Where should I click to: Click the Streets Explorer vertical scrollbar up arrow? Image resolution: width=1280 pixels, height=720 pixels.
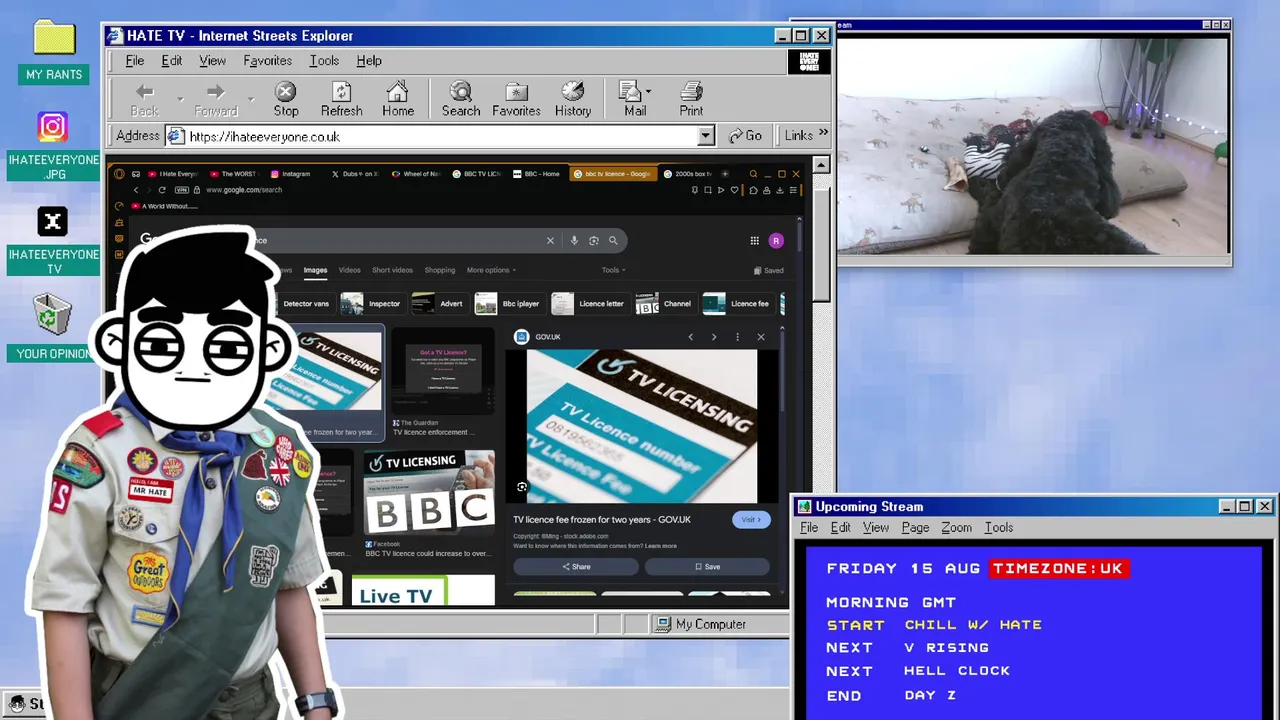click(x=822, y=165)
